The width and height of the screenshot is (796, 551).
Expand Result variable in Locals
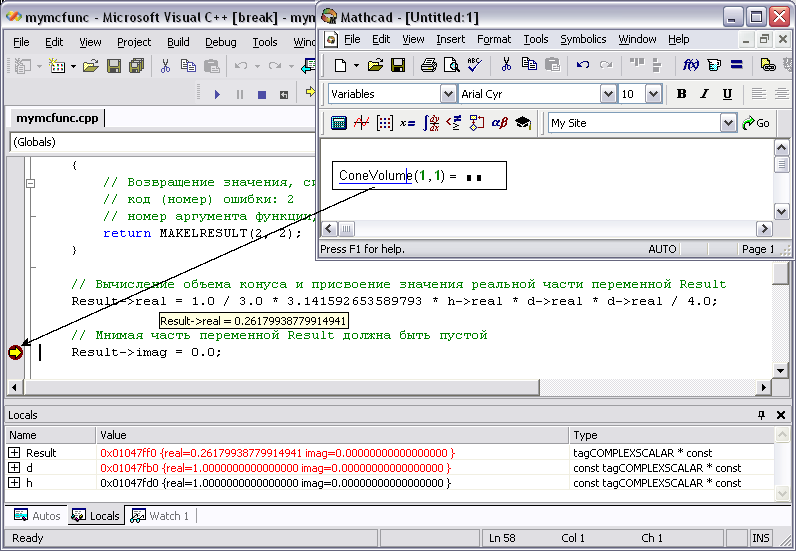point(14,452)
